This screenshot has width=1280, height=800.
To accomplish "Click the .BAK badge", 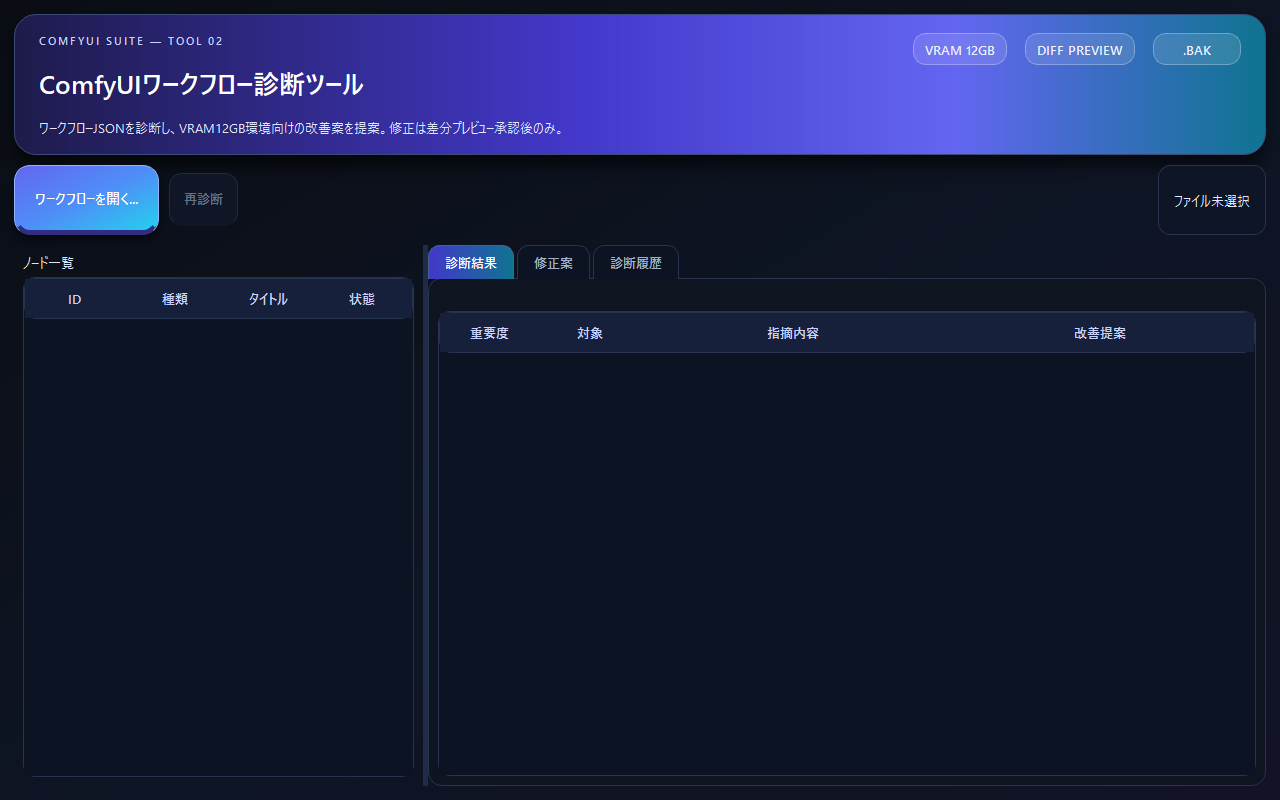I will click(1197, 50).
